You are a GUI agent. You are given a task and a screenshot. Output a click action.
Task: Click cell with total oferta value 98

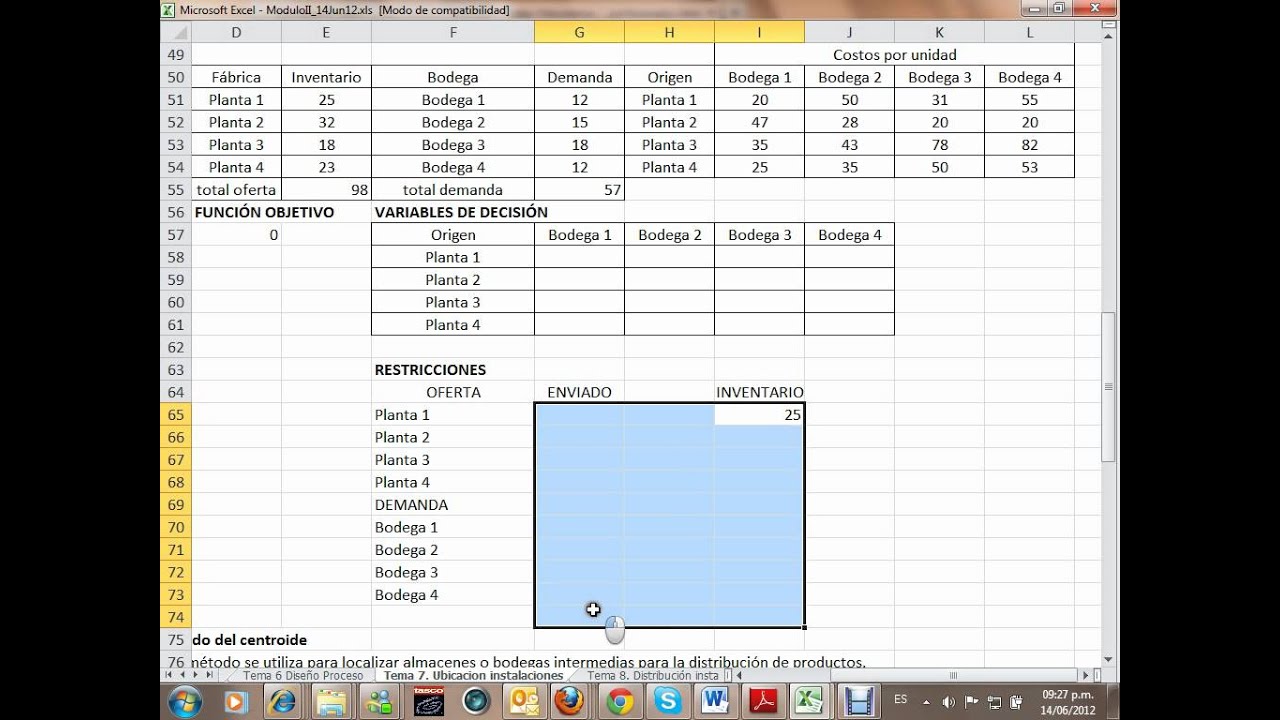[x=326, y=190]
